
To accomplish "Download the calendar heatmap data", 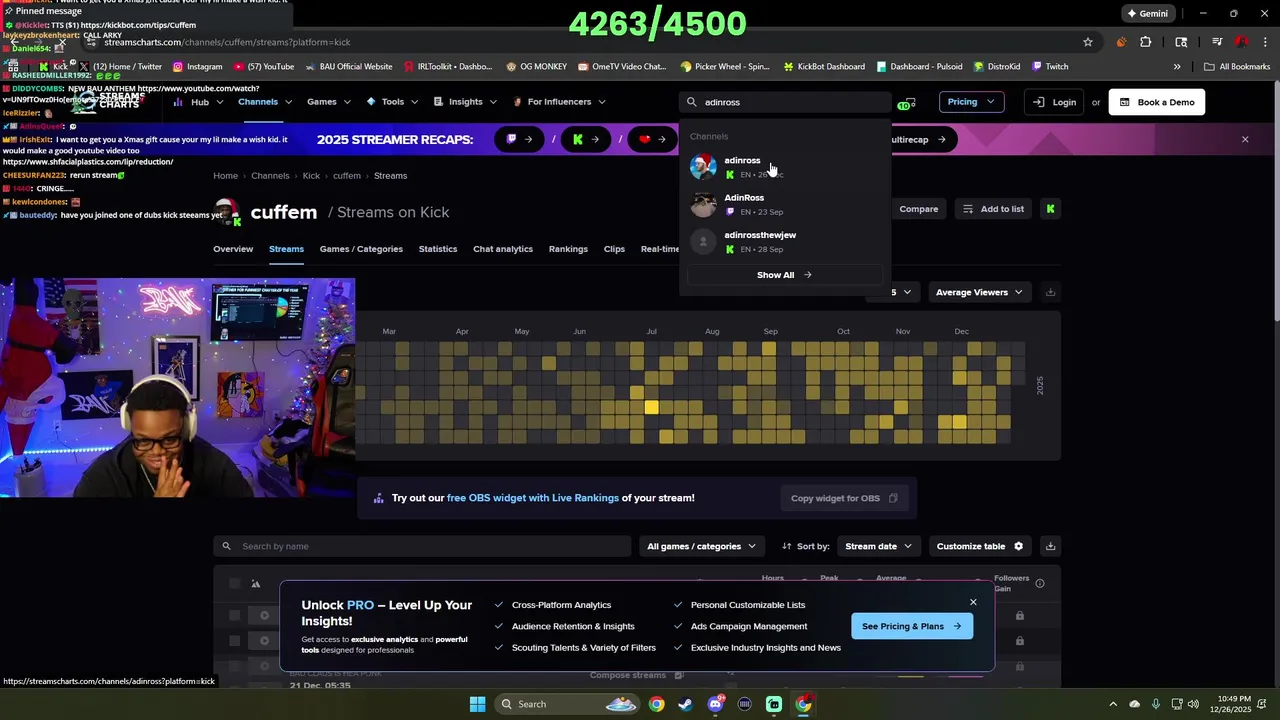I will coord(1050,292).
